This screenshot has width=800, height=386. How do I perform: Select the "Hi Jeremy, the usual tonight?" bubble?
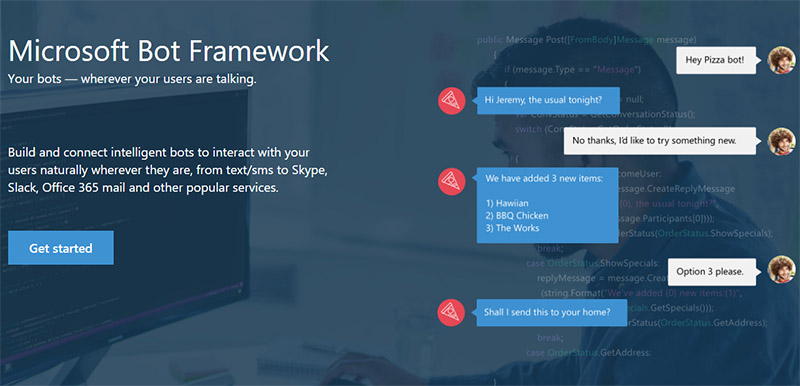tap(548, 100)
